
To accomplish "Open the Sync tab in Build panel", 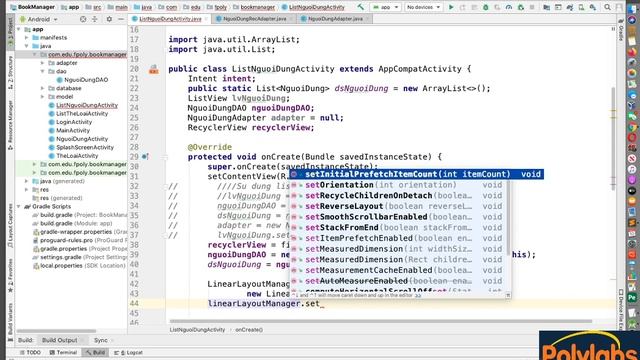I will tap(101, 340).
